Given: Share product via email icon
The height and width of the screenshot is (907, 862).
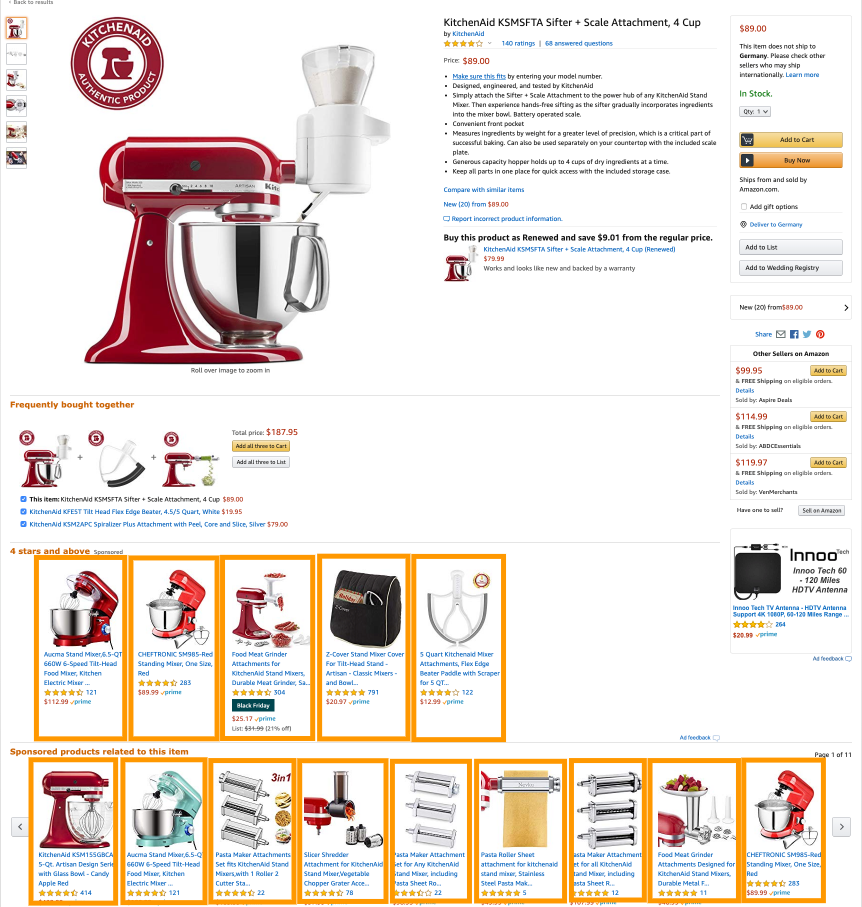Looking at the screenshot, I should click(780, 334).
